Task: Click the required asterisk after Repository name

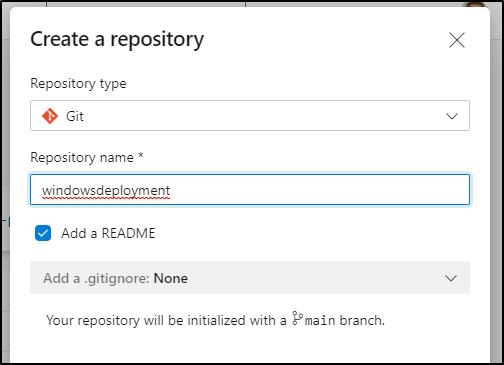Action: click(x=141, y=155)
